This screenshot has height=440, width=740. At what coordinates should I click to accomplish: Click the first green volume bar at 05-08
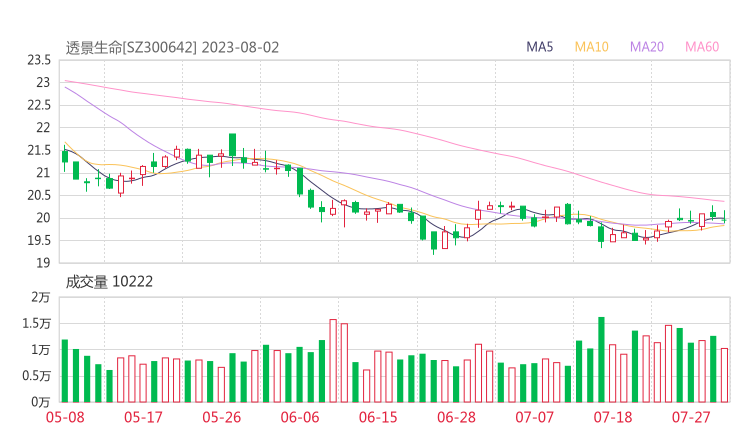click(65, 371)
